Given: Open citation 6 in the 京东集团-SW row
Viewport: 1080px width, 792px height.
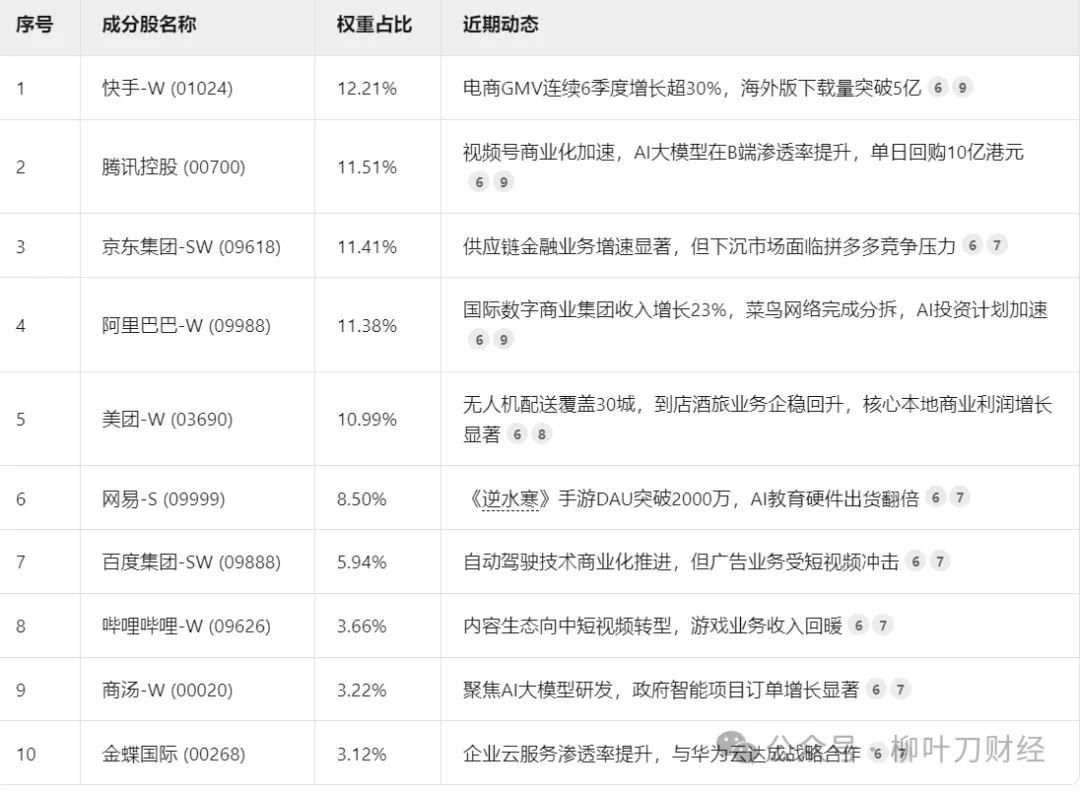Looking at the screenshot, I should tap(972, 245).
